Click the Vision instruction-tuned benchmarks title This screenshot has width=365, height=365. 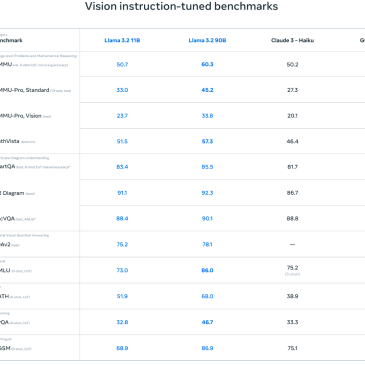(181, 6)
